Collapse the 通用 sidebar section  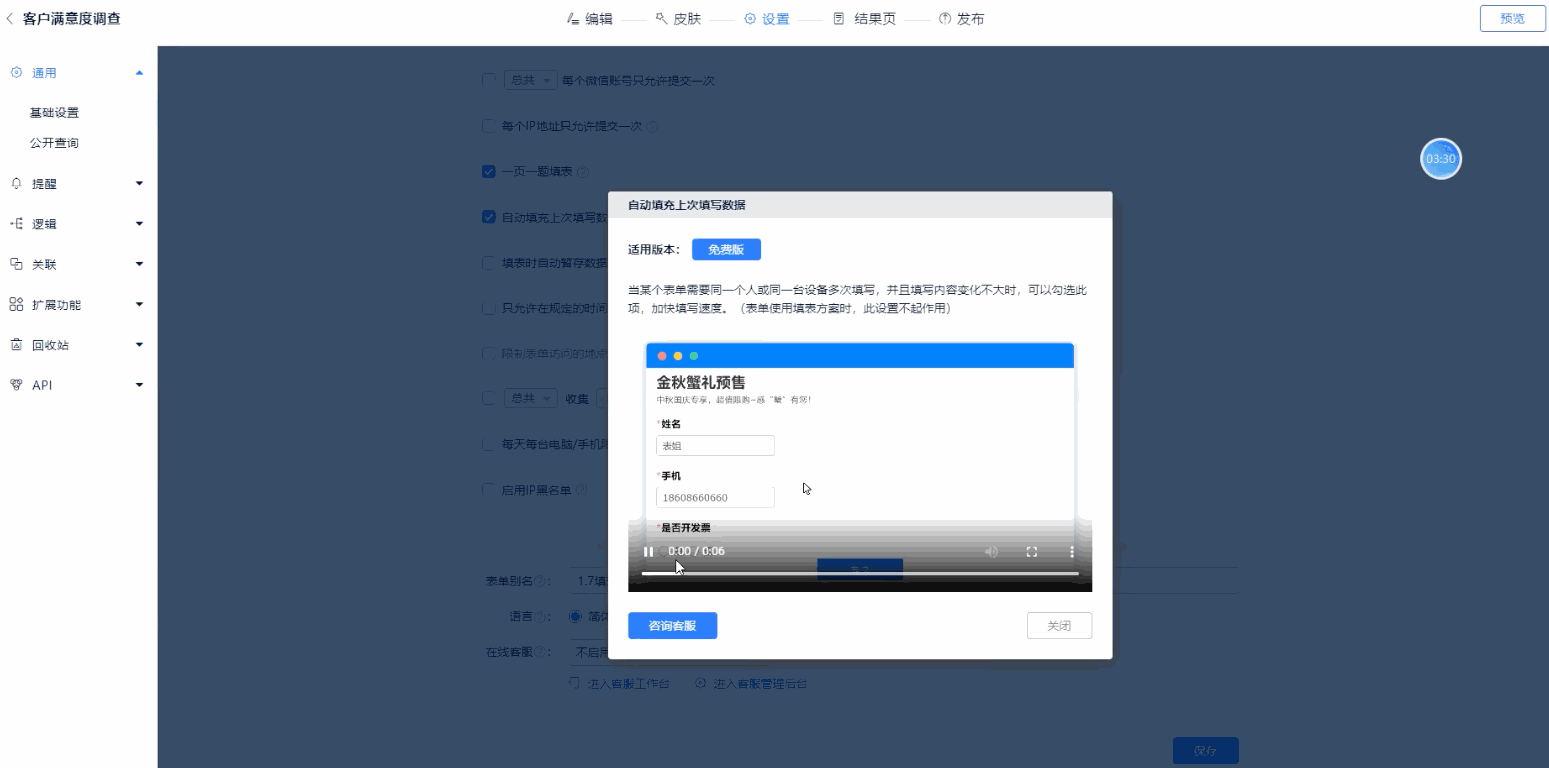(x=139, y=73)
